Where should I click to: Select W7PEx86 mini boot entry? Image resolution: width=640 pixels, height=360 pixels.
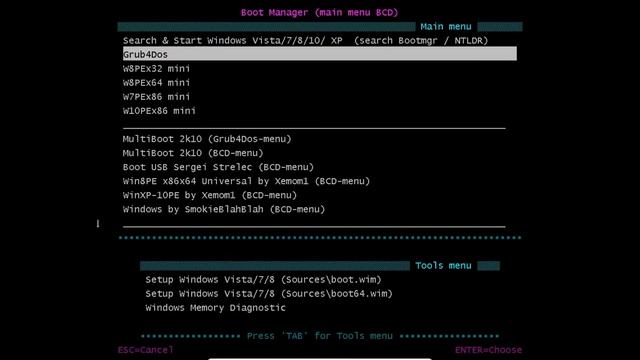(156, 97)
